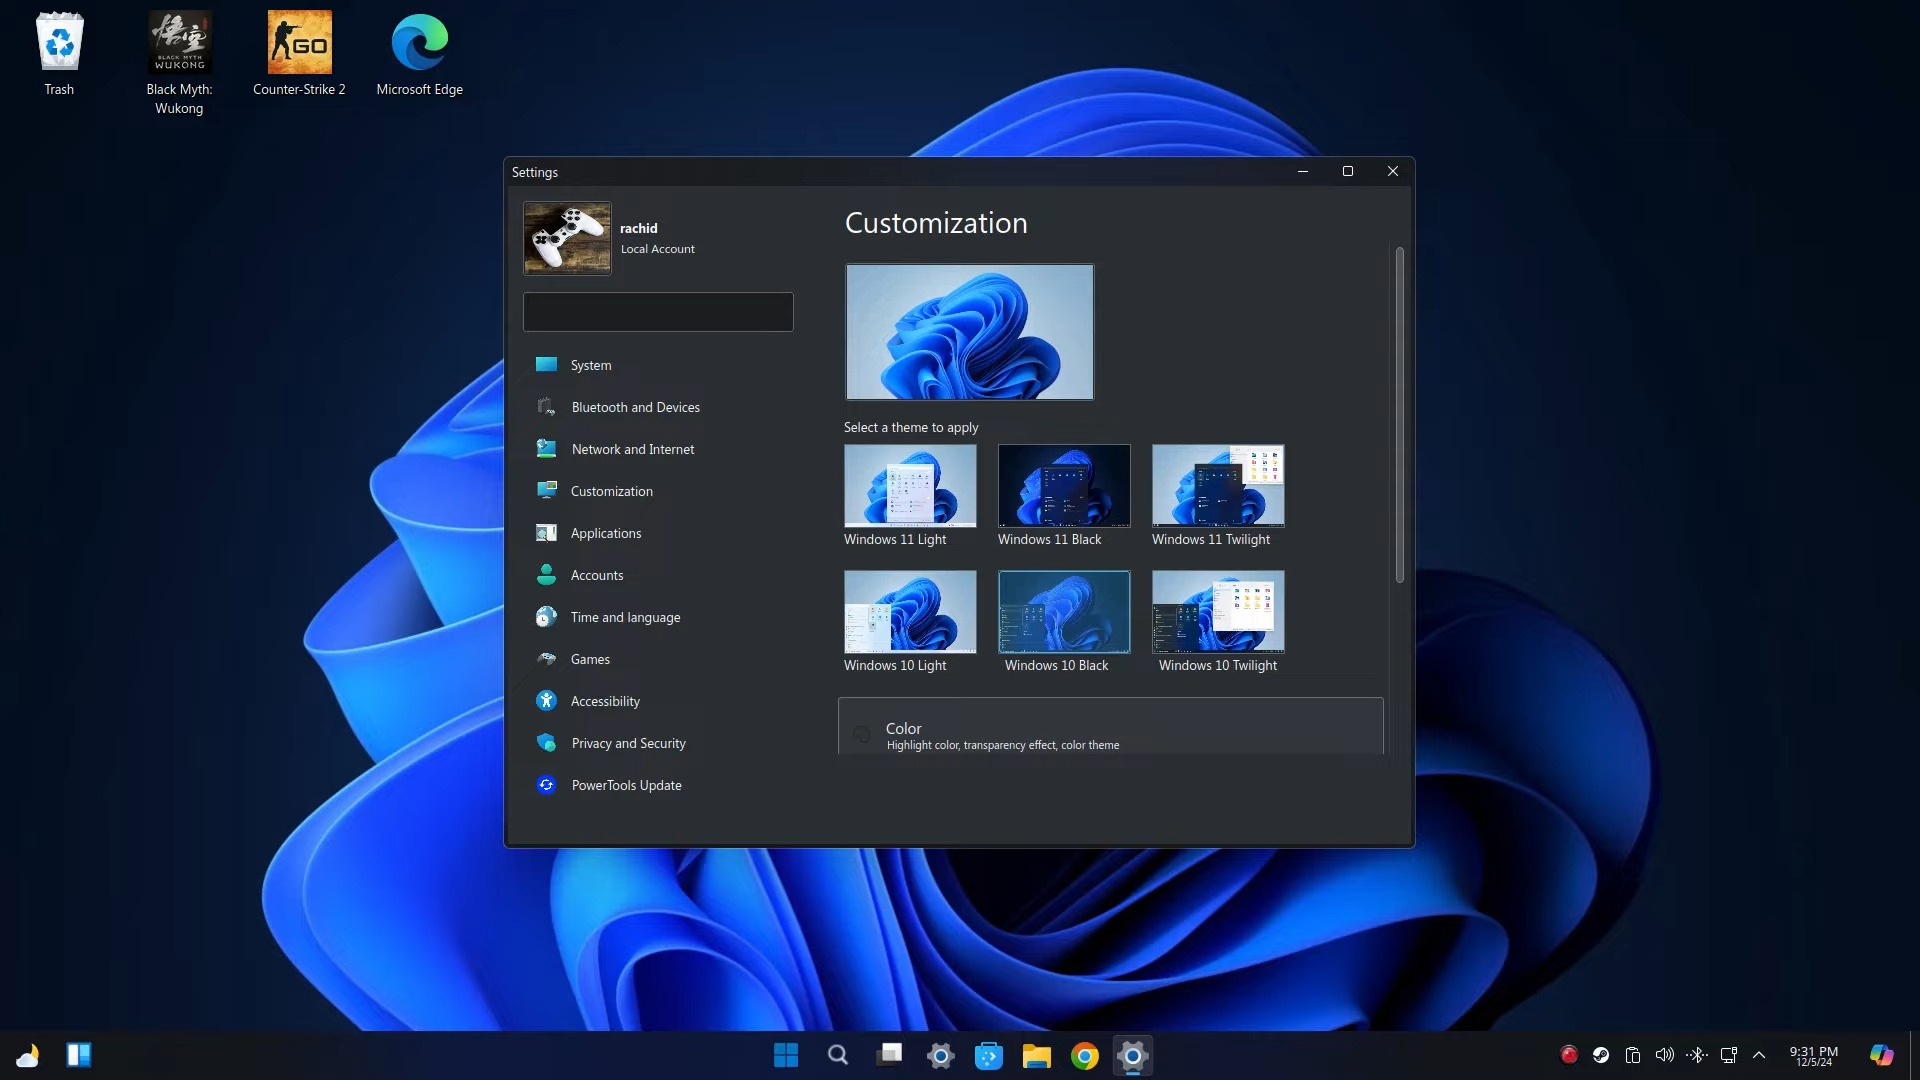Apply the Windows 11 Light theme
Viewport: 1920px width, 1080px height.
910,486
